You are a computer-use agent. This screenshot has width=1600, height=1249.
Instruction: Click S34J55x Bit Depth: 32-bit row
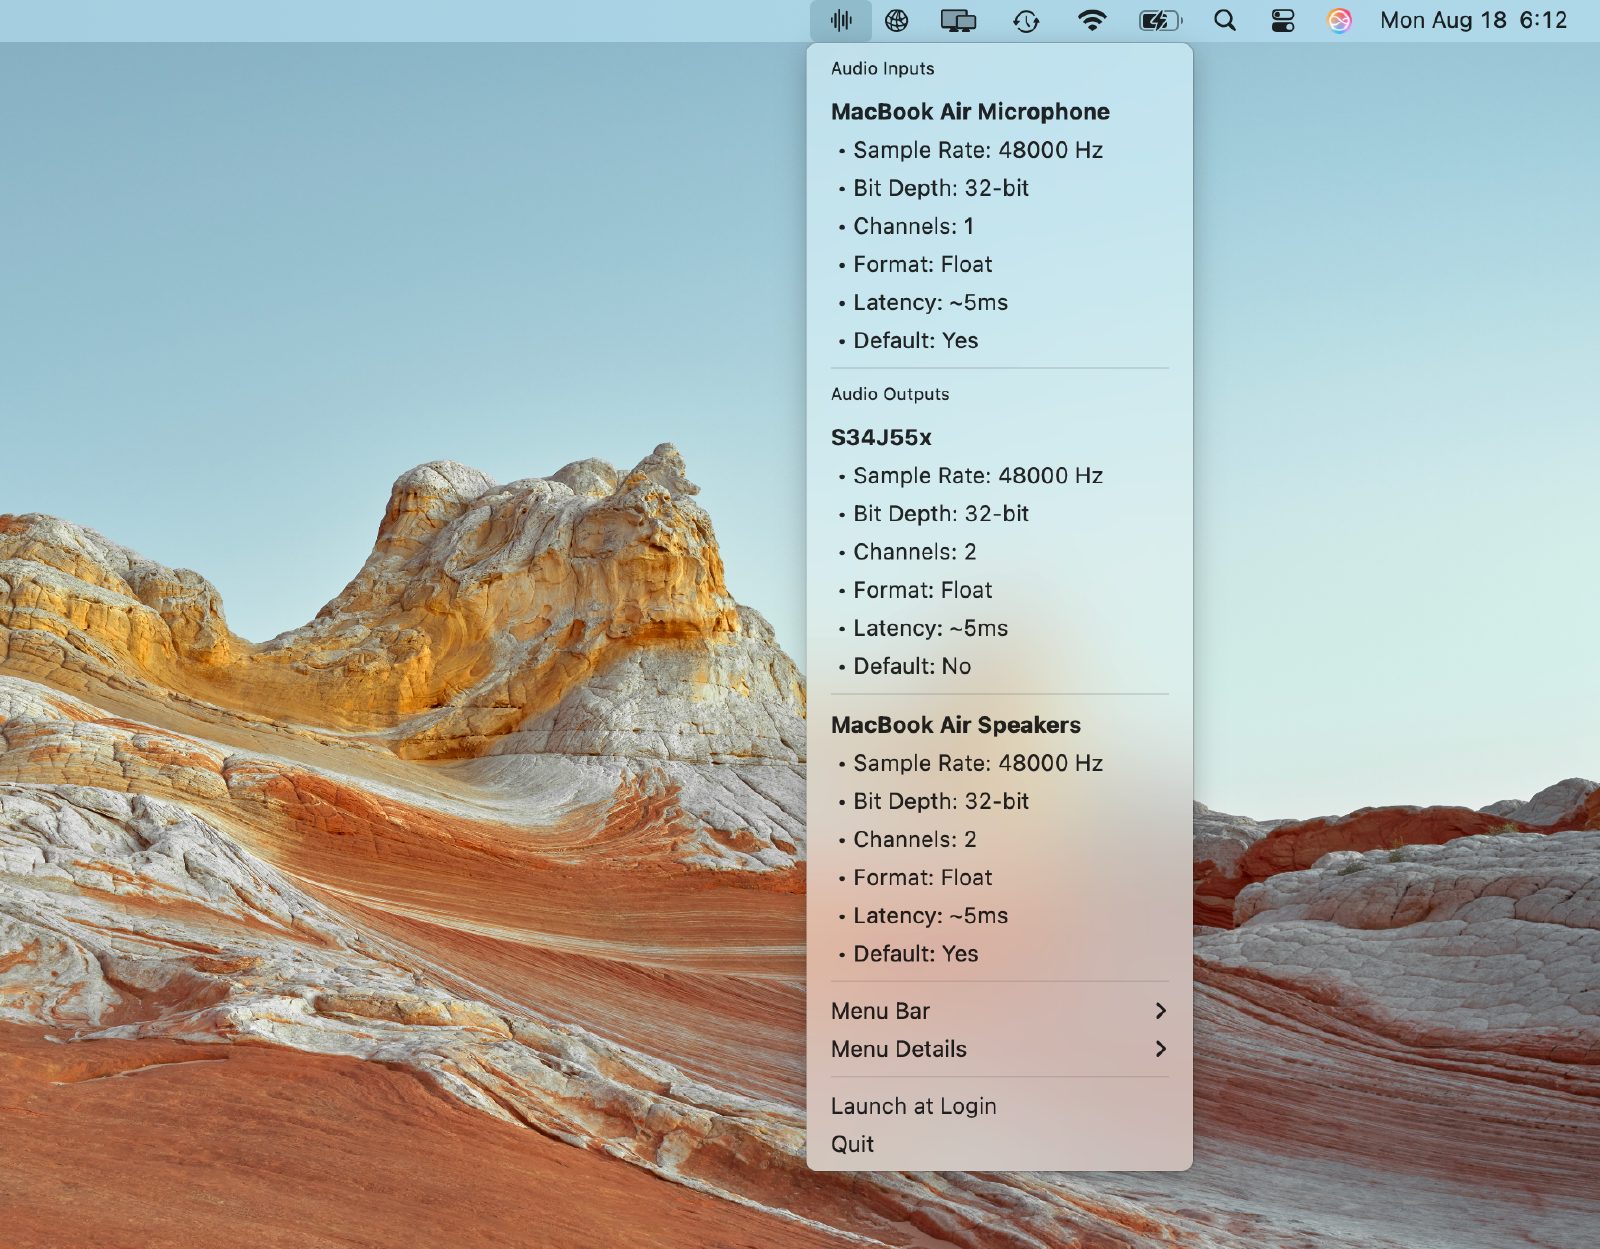click(999, 514)
